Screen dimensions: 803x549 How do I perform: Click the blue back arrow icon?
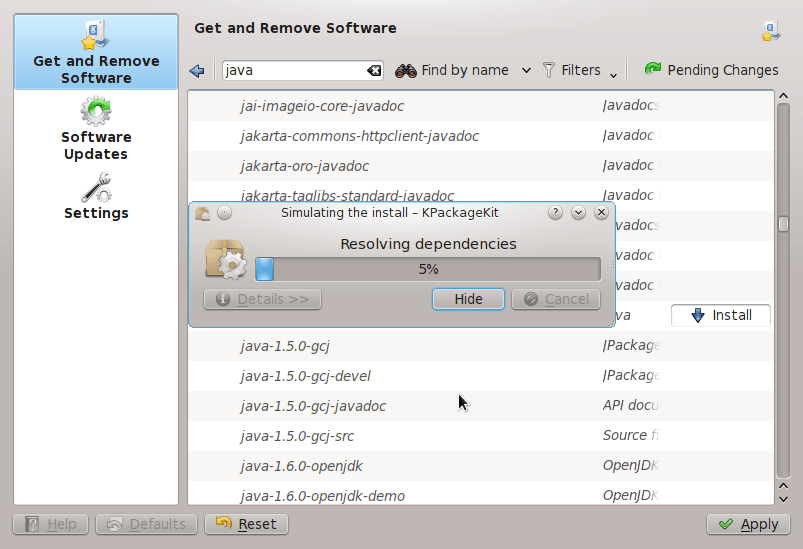pos(197,71)
